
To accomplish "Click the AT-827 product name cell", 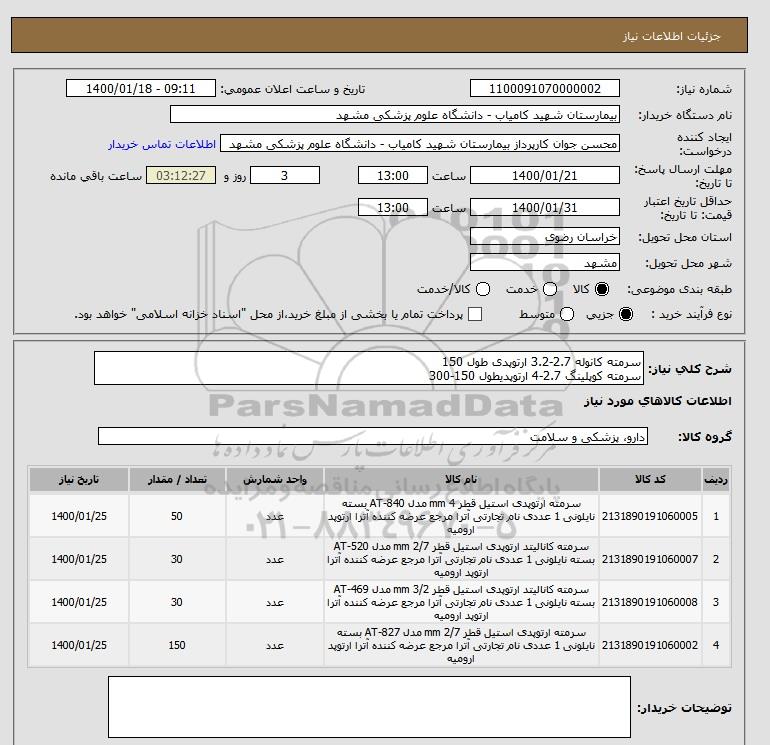I will click(461, 645).
